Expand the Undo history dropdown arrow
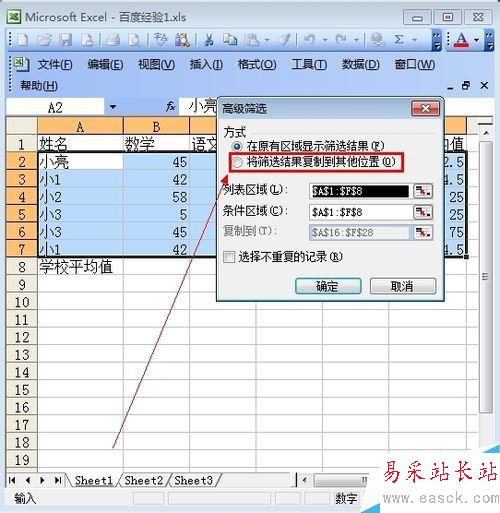Screen dimensions: 500x513 [325, 40]
